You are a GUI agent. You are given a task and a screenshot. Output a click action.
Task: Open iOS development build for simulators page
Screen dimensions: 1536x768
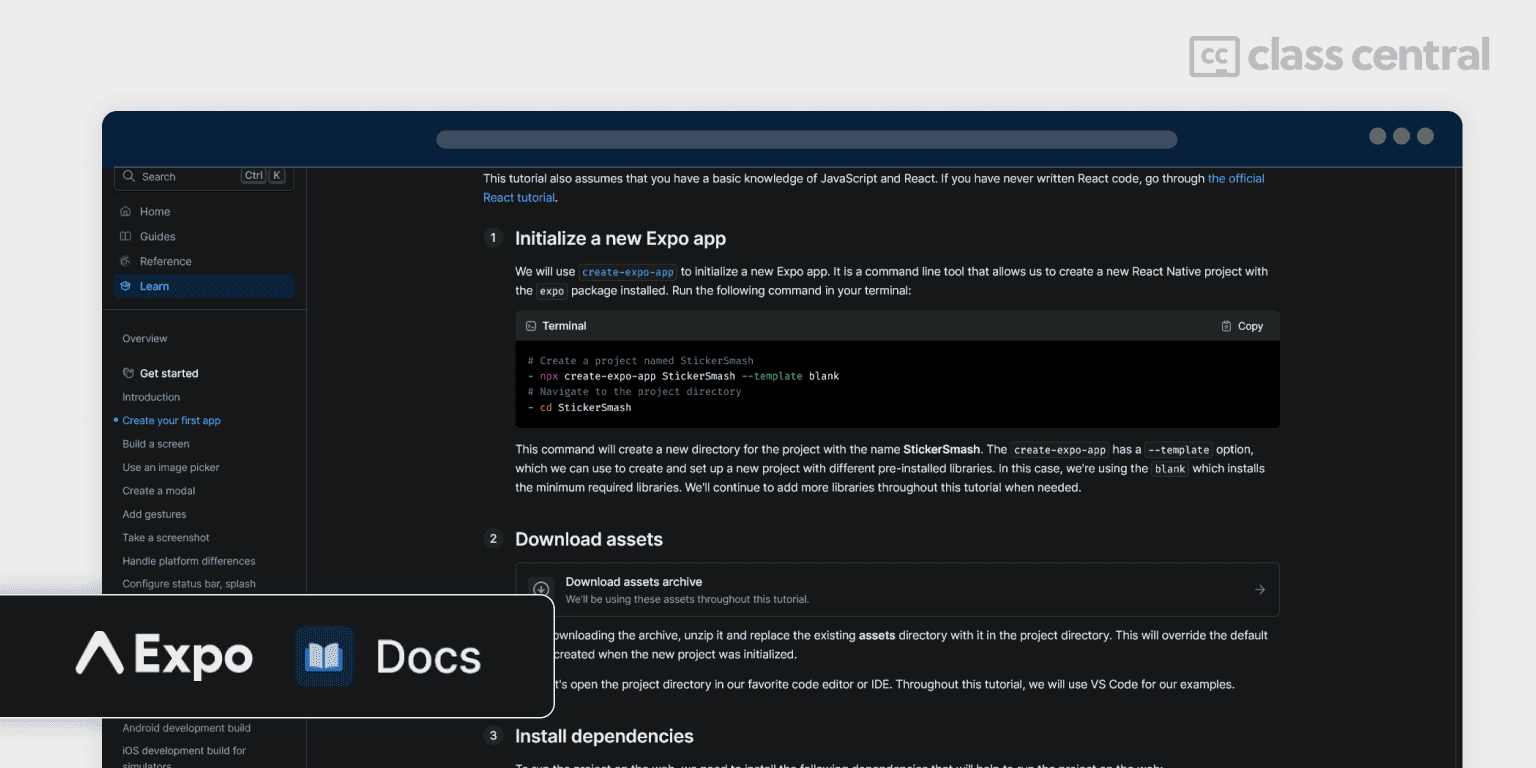coord(184,756)
